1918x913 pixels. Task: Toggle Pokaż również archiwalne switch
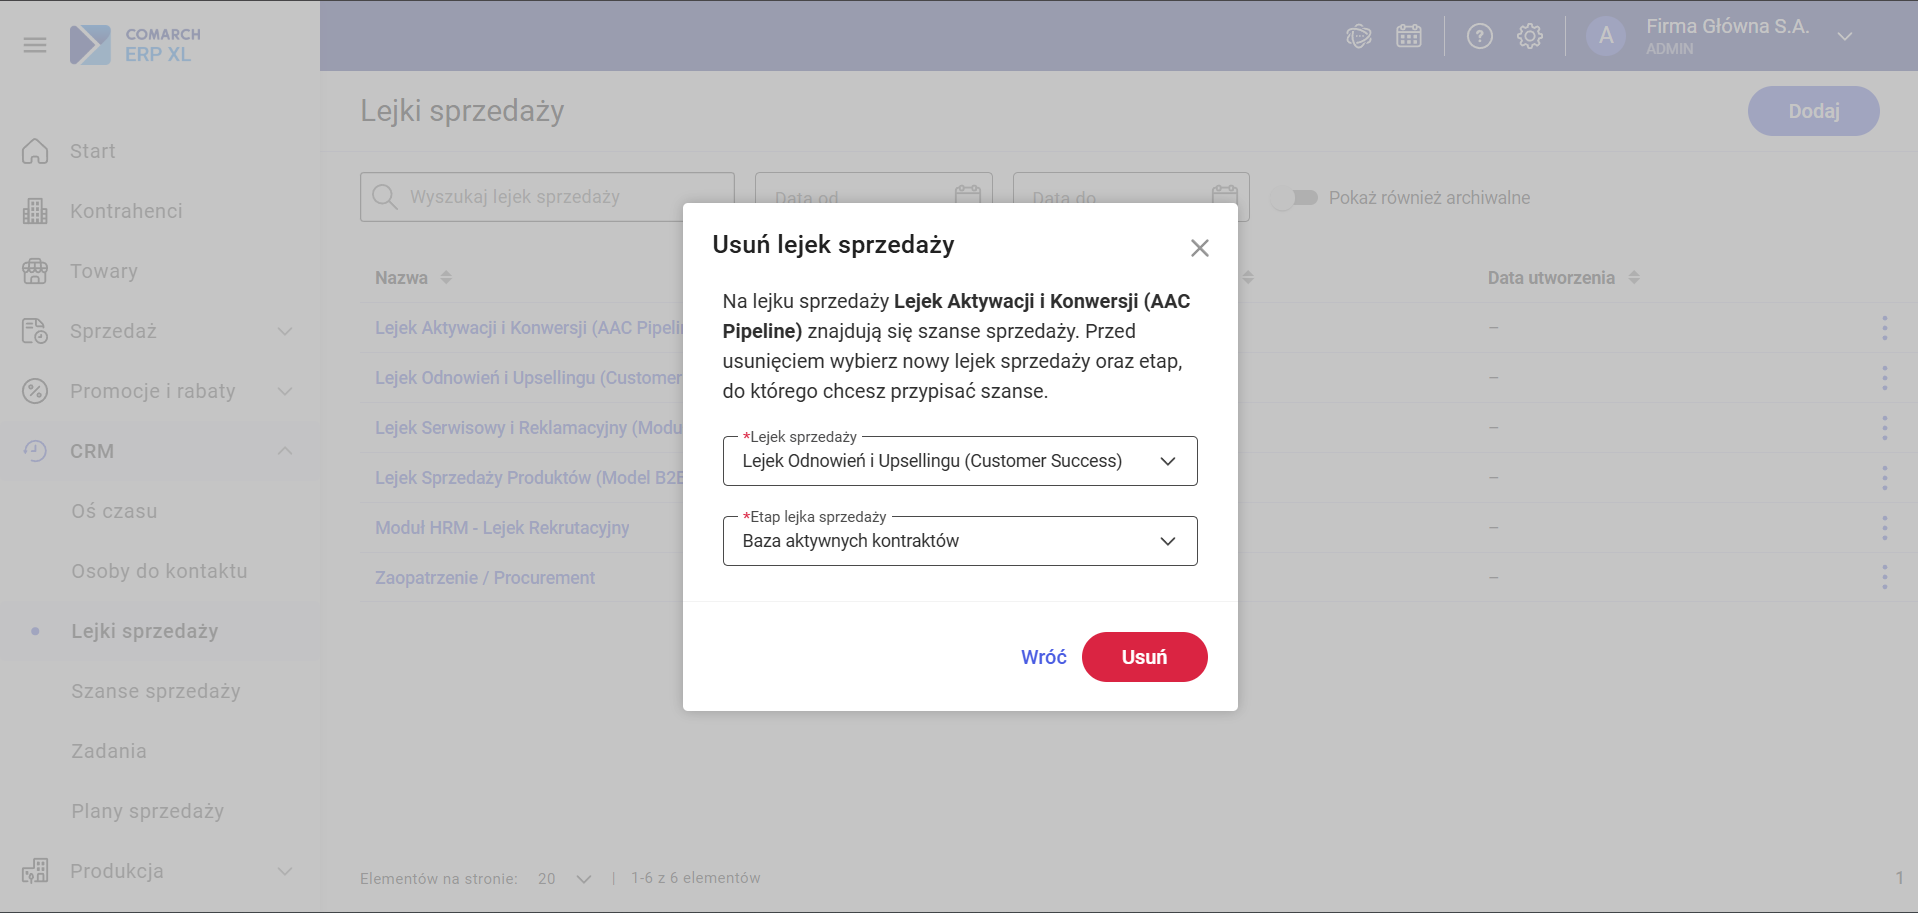(1296, 198)
